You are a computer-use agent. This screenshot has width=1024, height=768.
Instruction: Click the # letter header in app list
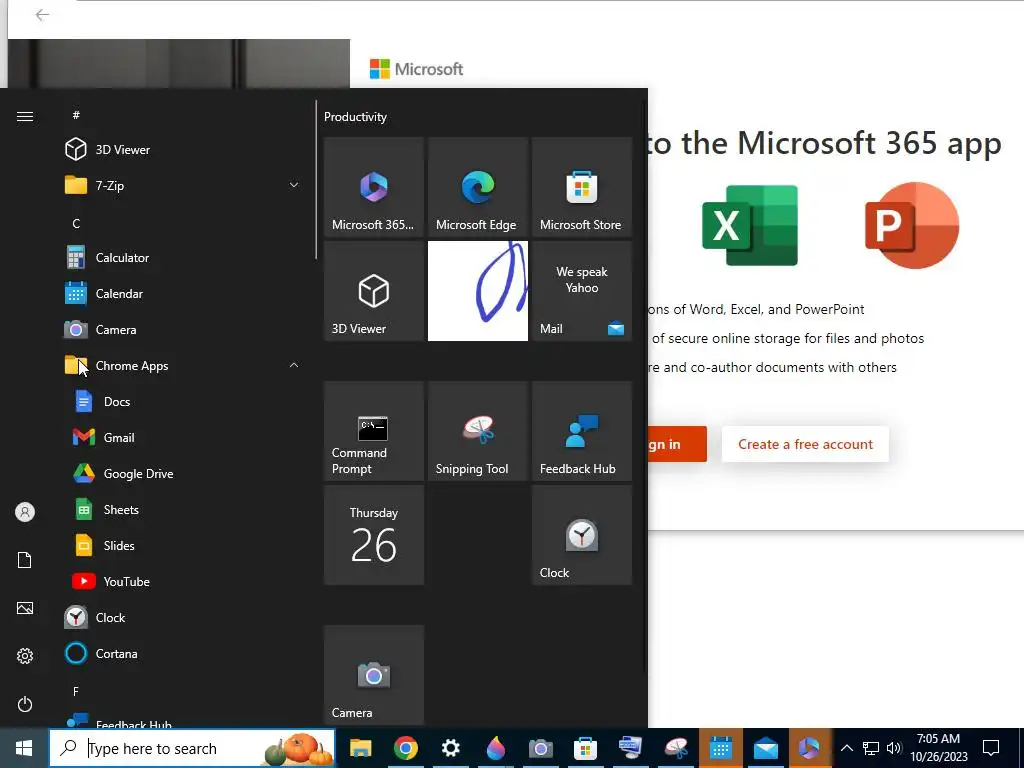(x=76, y=115)
